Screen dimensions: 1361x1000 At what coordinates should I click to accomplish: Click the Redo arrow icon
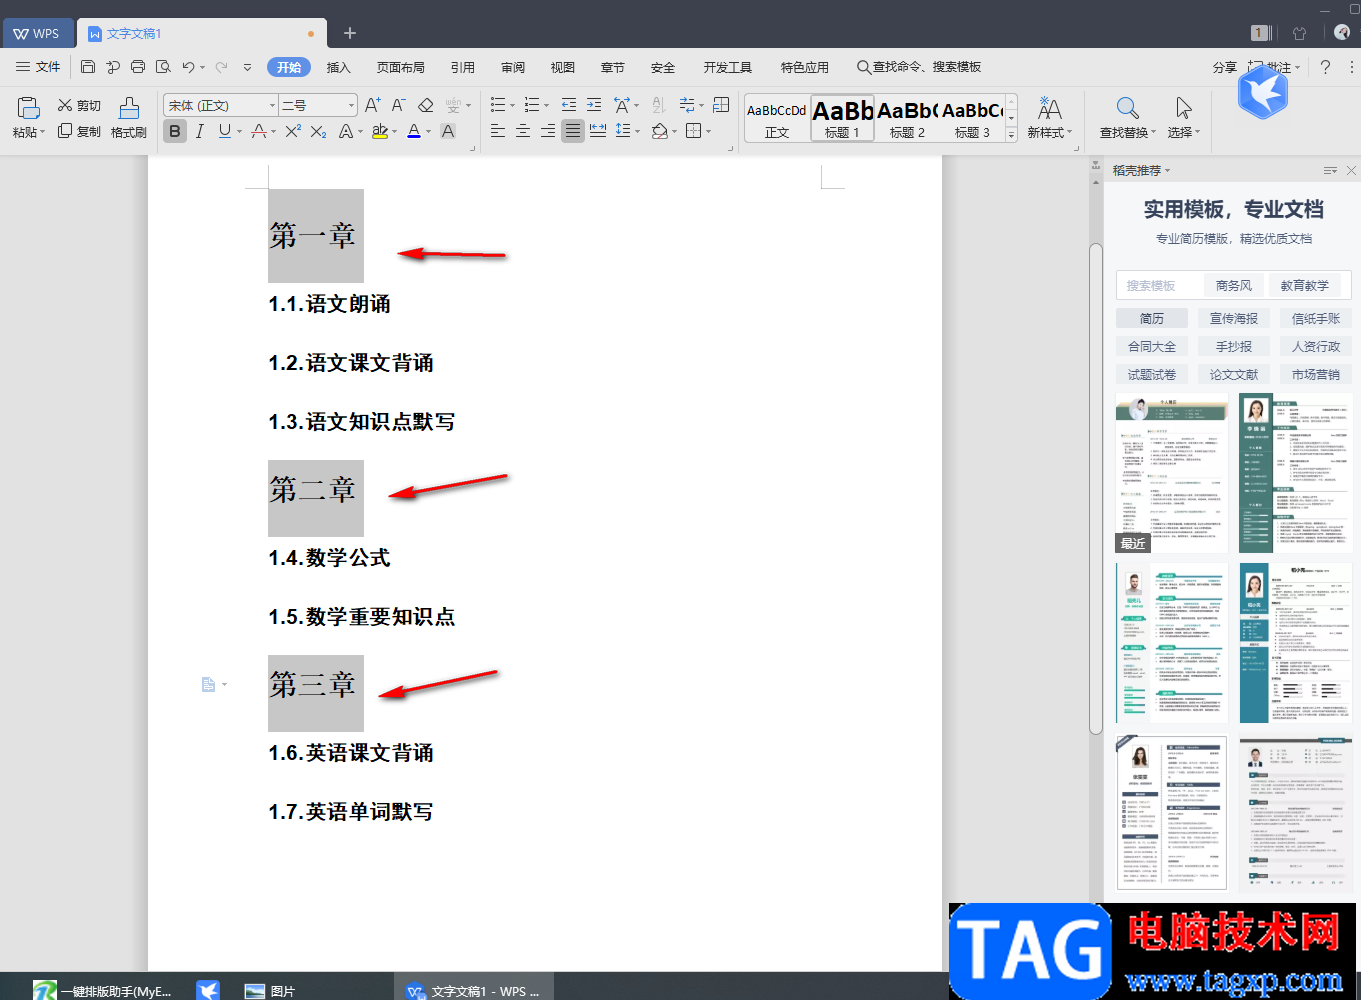221,67
